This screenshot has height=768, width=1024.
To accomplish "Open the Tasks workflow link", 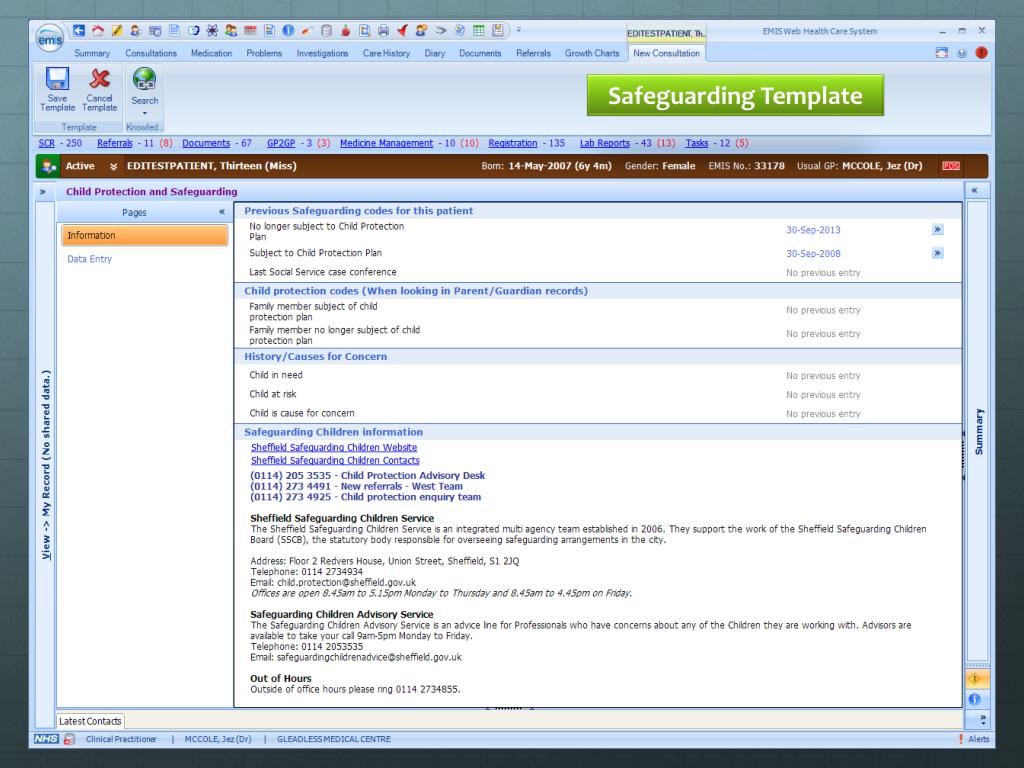I will click(697, 143).
